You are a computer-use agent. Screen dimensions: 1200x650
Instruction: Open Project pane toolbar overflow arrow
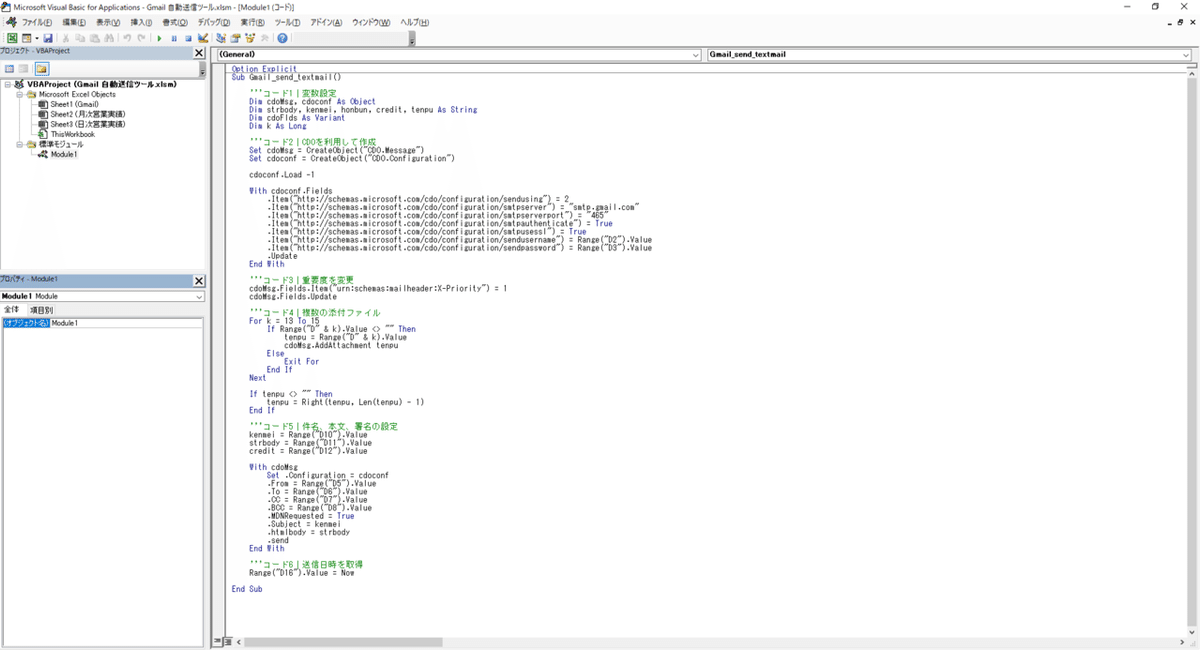[202, 71]
